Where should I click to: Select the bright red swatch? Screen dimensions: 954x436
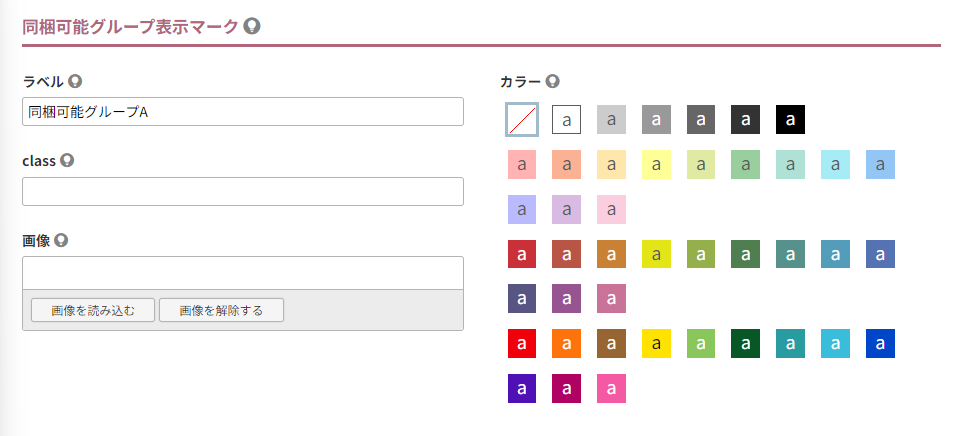click(522, 344)
